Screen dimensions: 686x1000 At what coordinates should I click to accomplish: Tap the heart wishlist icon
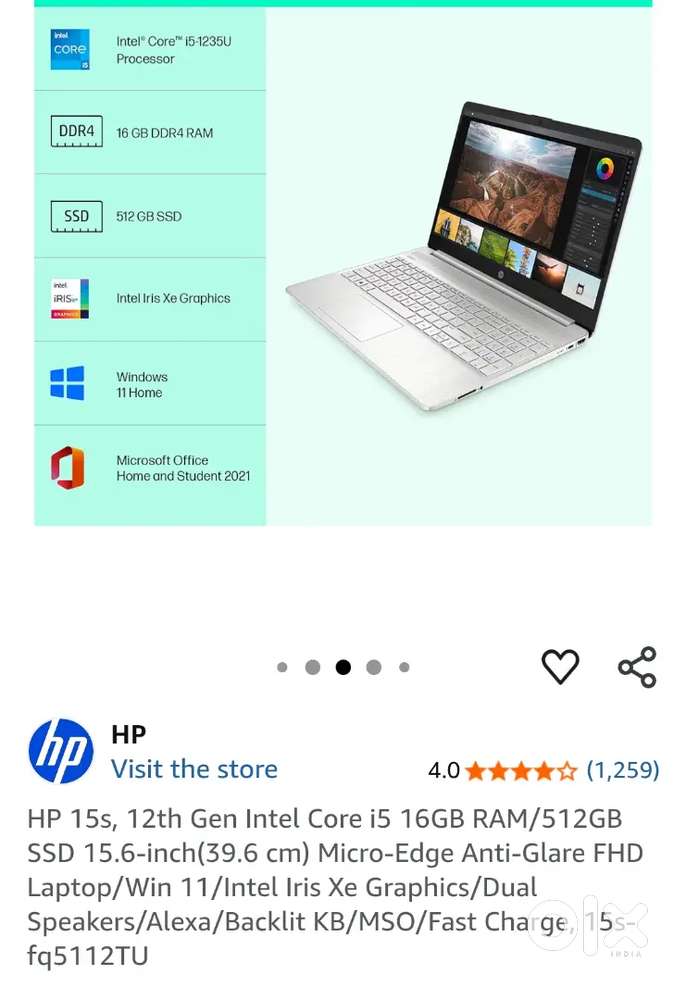[x=560, y=666]
